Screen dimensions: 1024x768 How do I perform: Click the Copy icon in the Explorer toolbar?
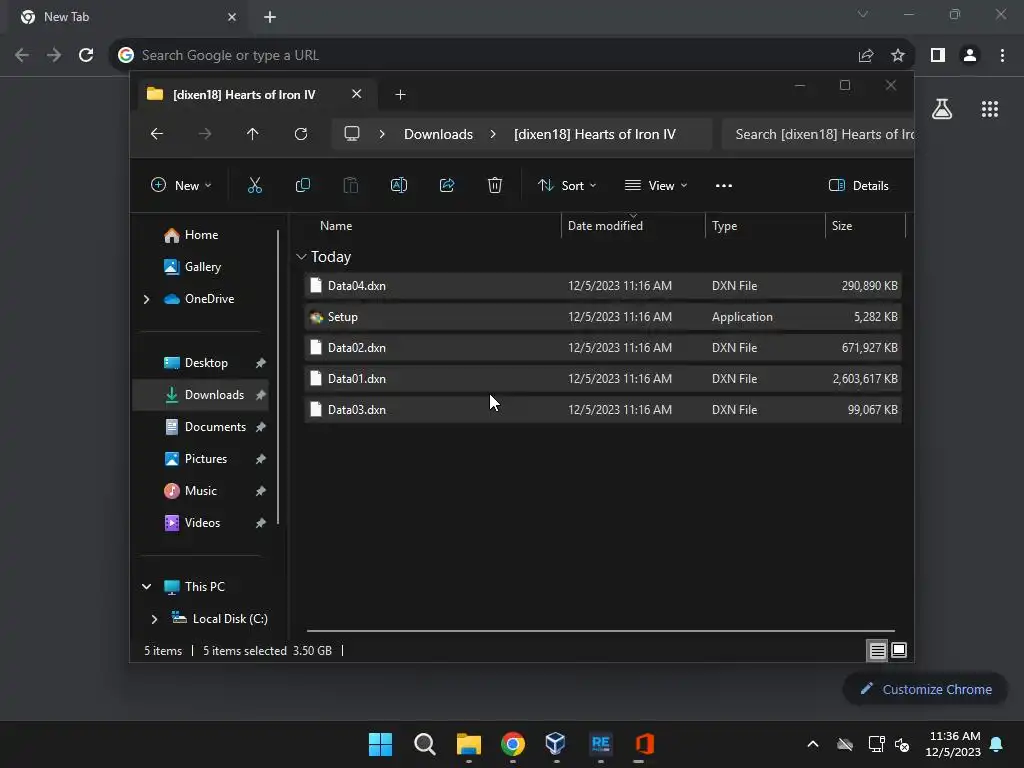302,185
